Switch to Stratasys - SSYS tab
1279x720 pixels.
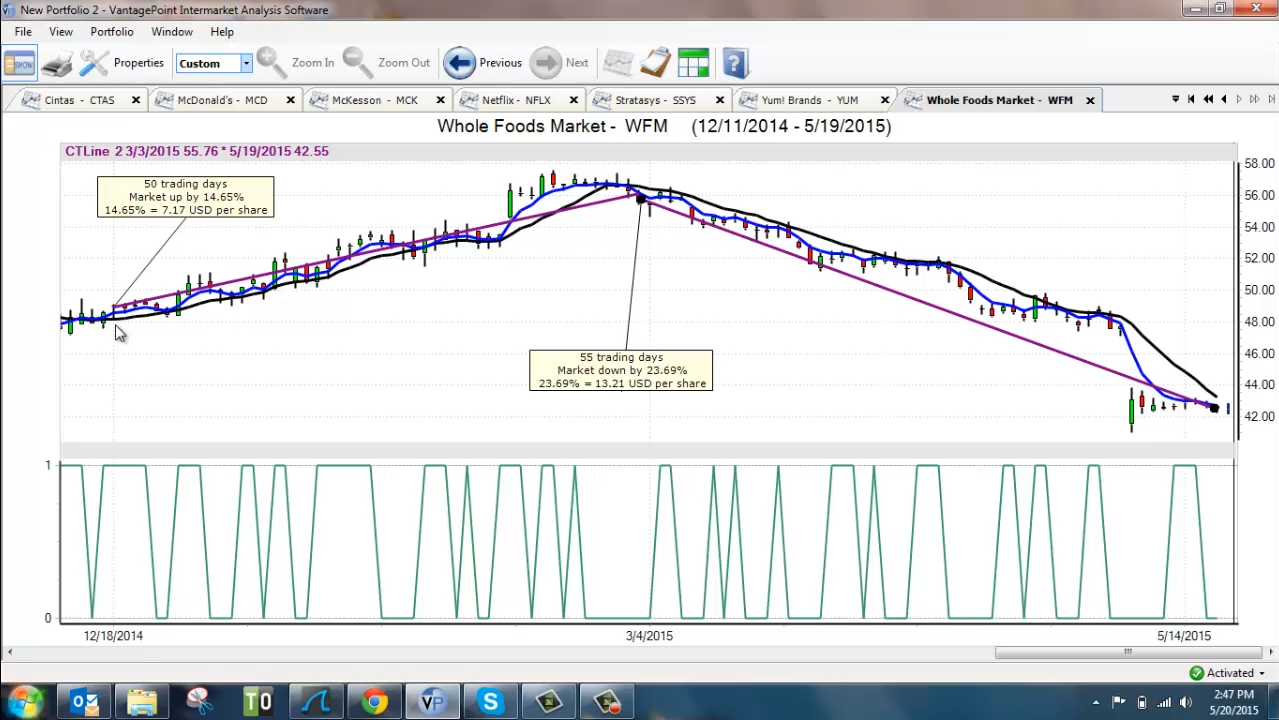tap(655, 100)
